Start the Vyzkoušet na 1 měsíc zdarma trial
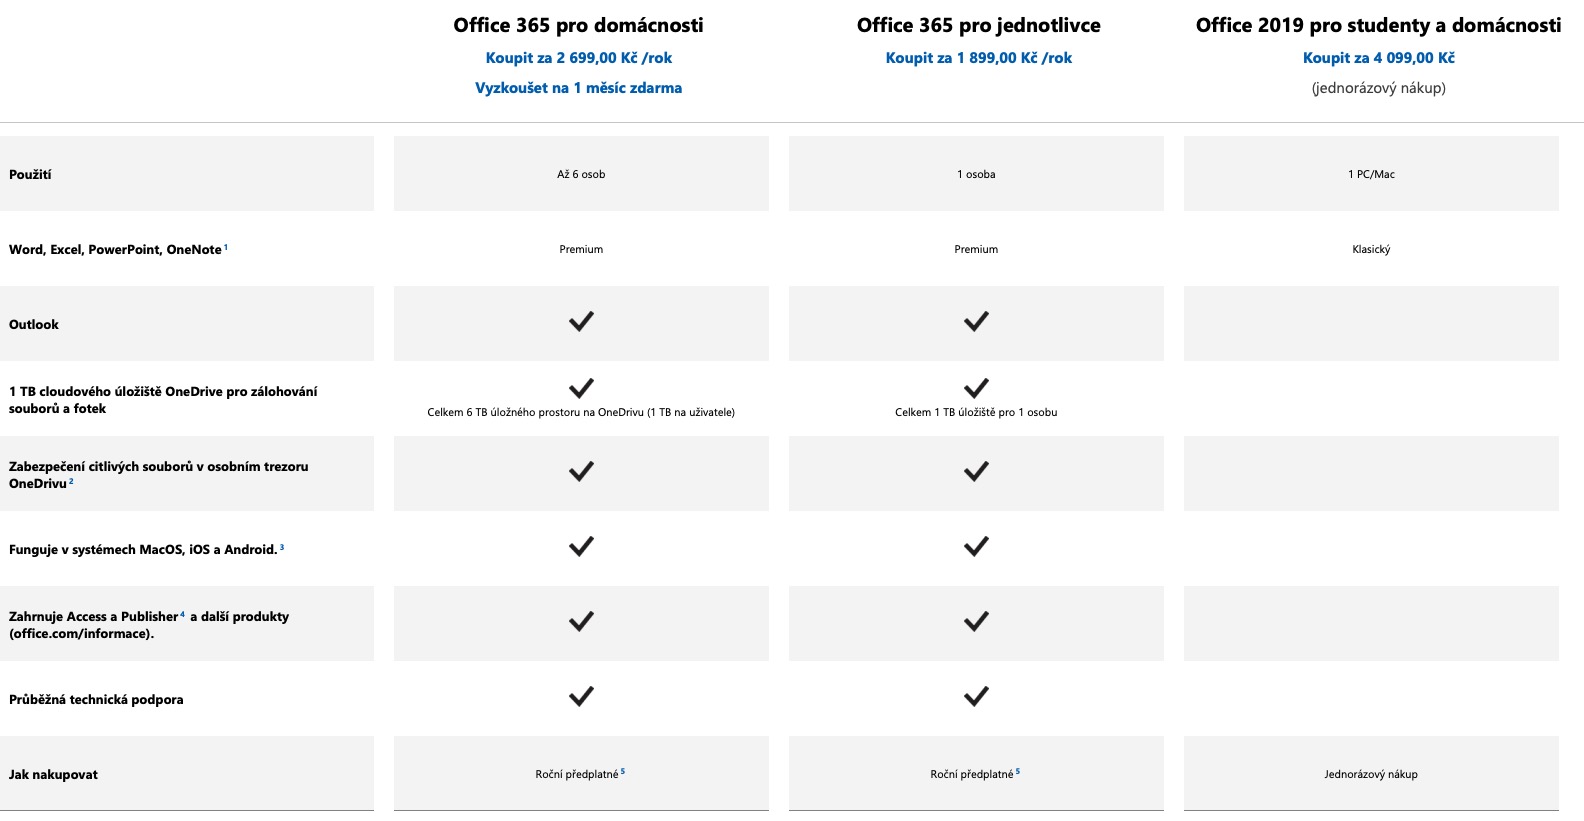Image resolution: width=1584 pixels, height=821 pixels. [x=578, y=88]
